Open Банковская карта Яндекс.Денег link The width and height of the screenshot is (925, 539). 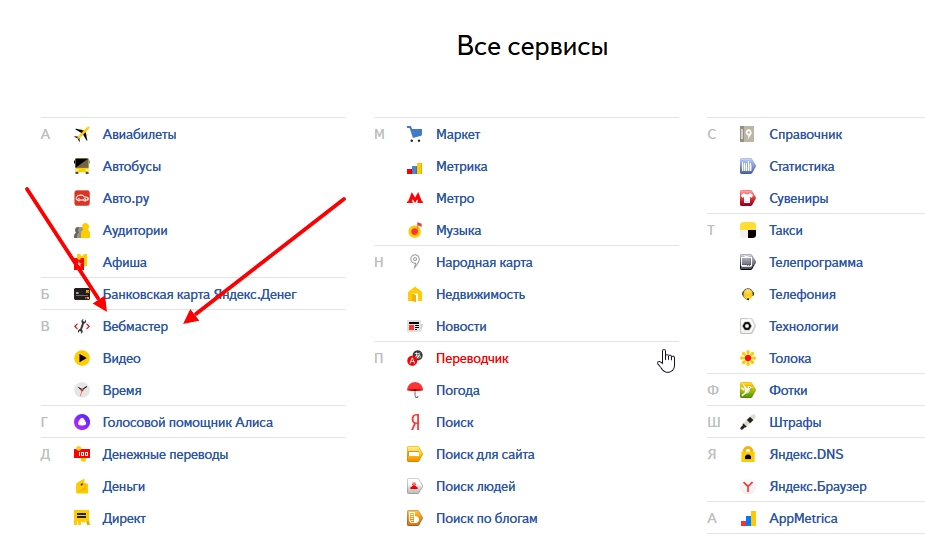(199, 294)
